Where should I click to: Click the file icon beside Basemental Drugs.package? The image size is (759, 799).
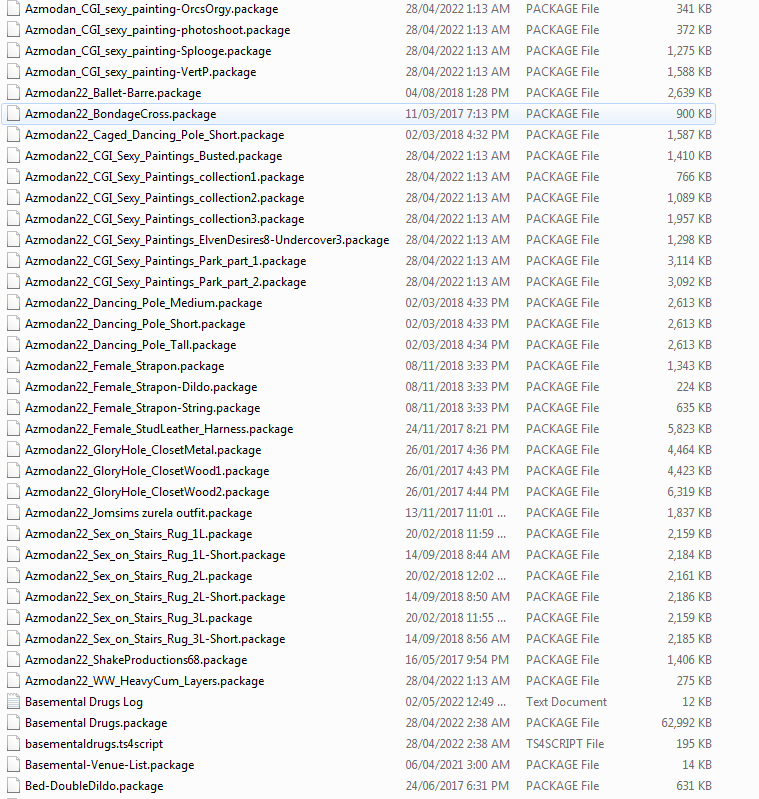click(x=14, y=723)
